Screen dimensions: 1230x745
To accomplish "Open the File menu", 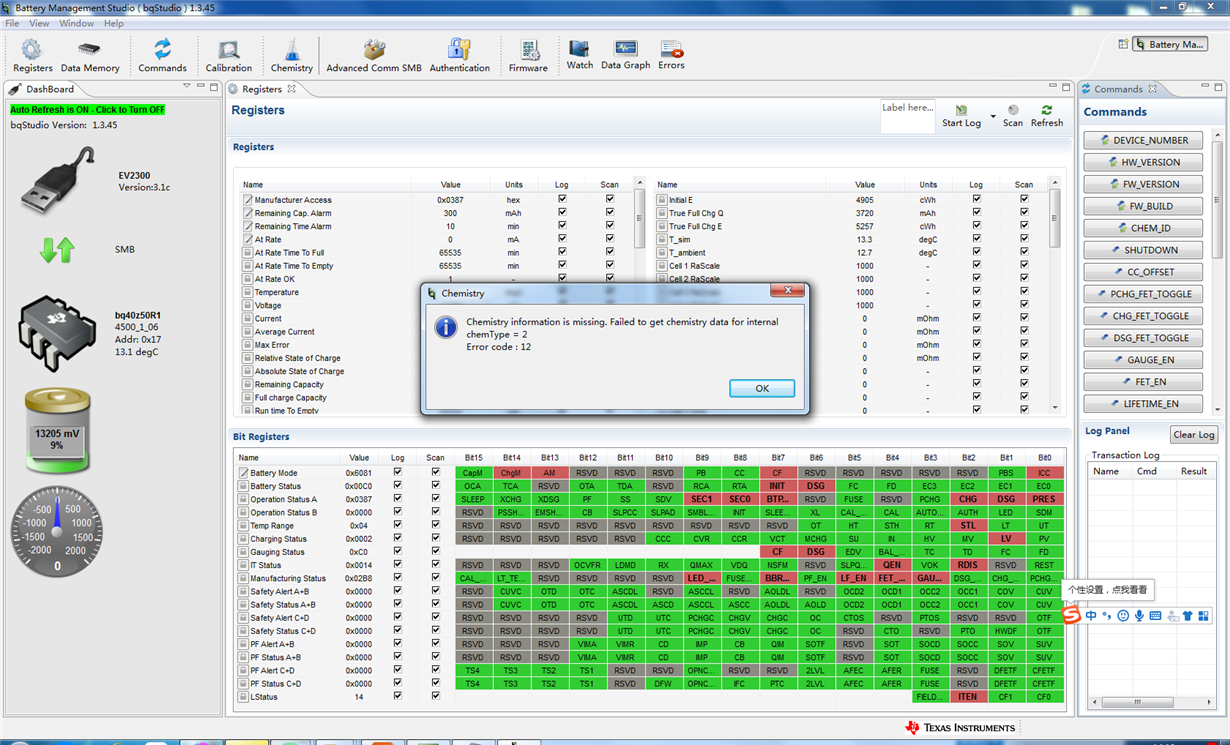I will 12,23.
